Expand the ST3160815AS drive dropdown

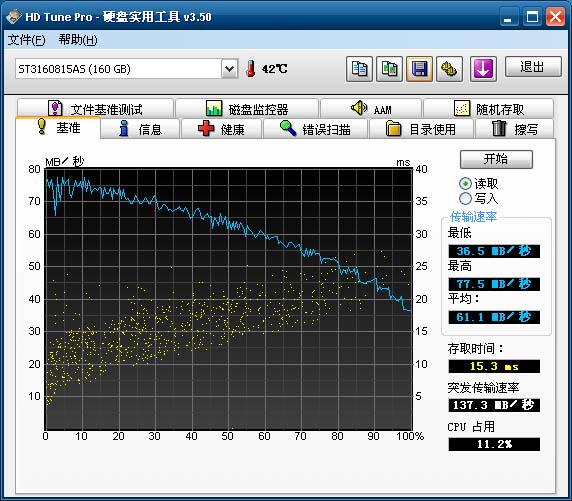pos(229,69)
